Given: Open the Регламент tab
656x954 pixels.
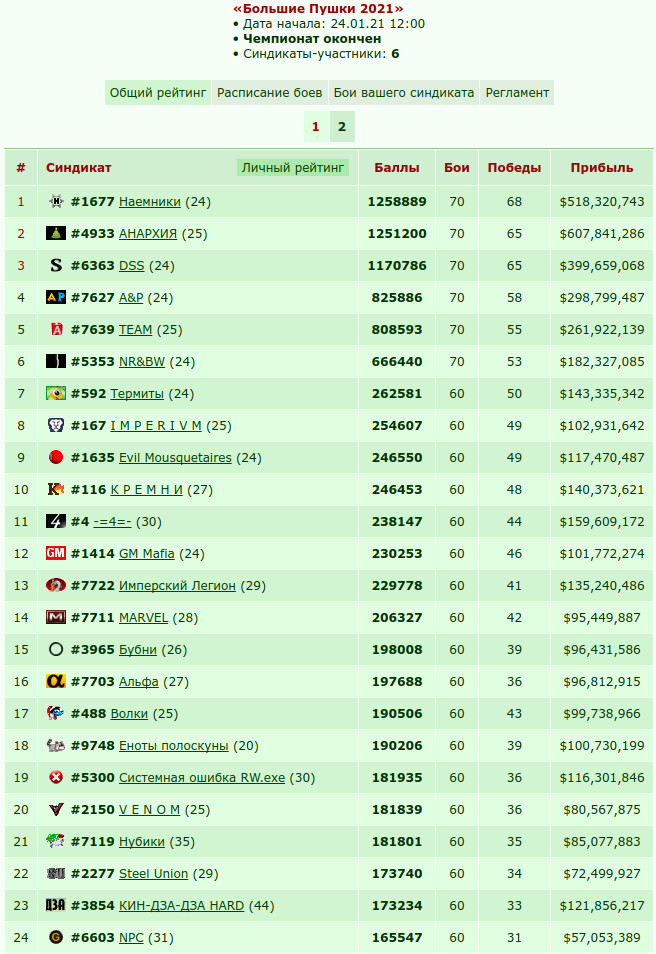Looking at the screenshot, I should [517, 92].
